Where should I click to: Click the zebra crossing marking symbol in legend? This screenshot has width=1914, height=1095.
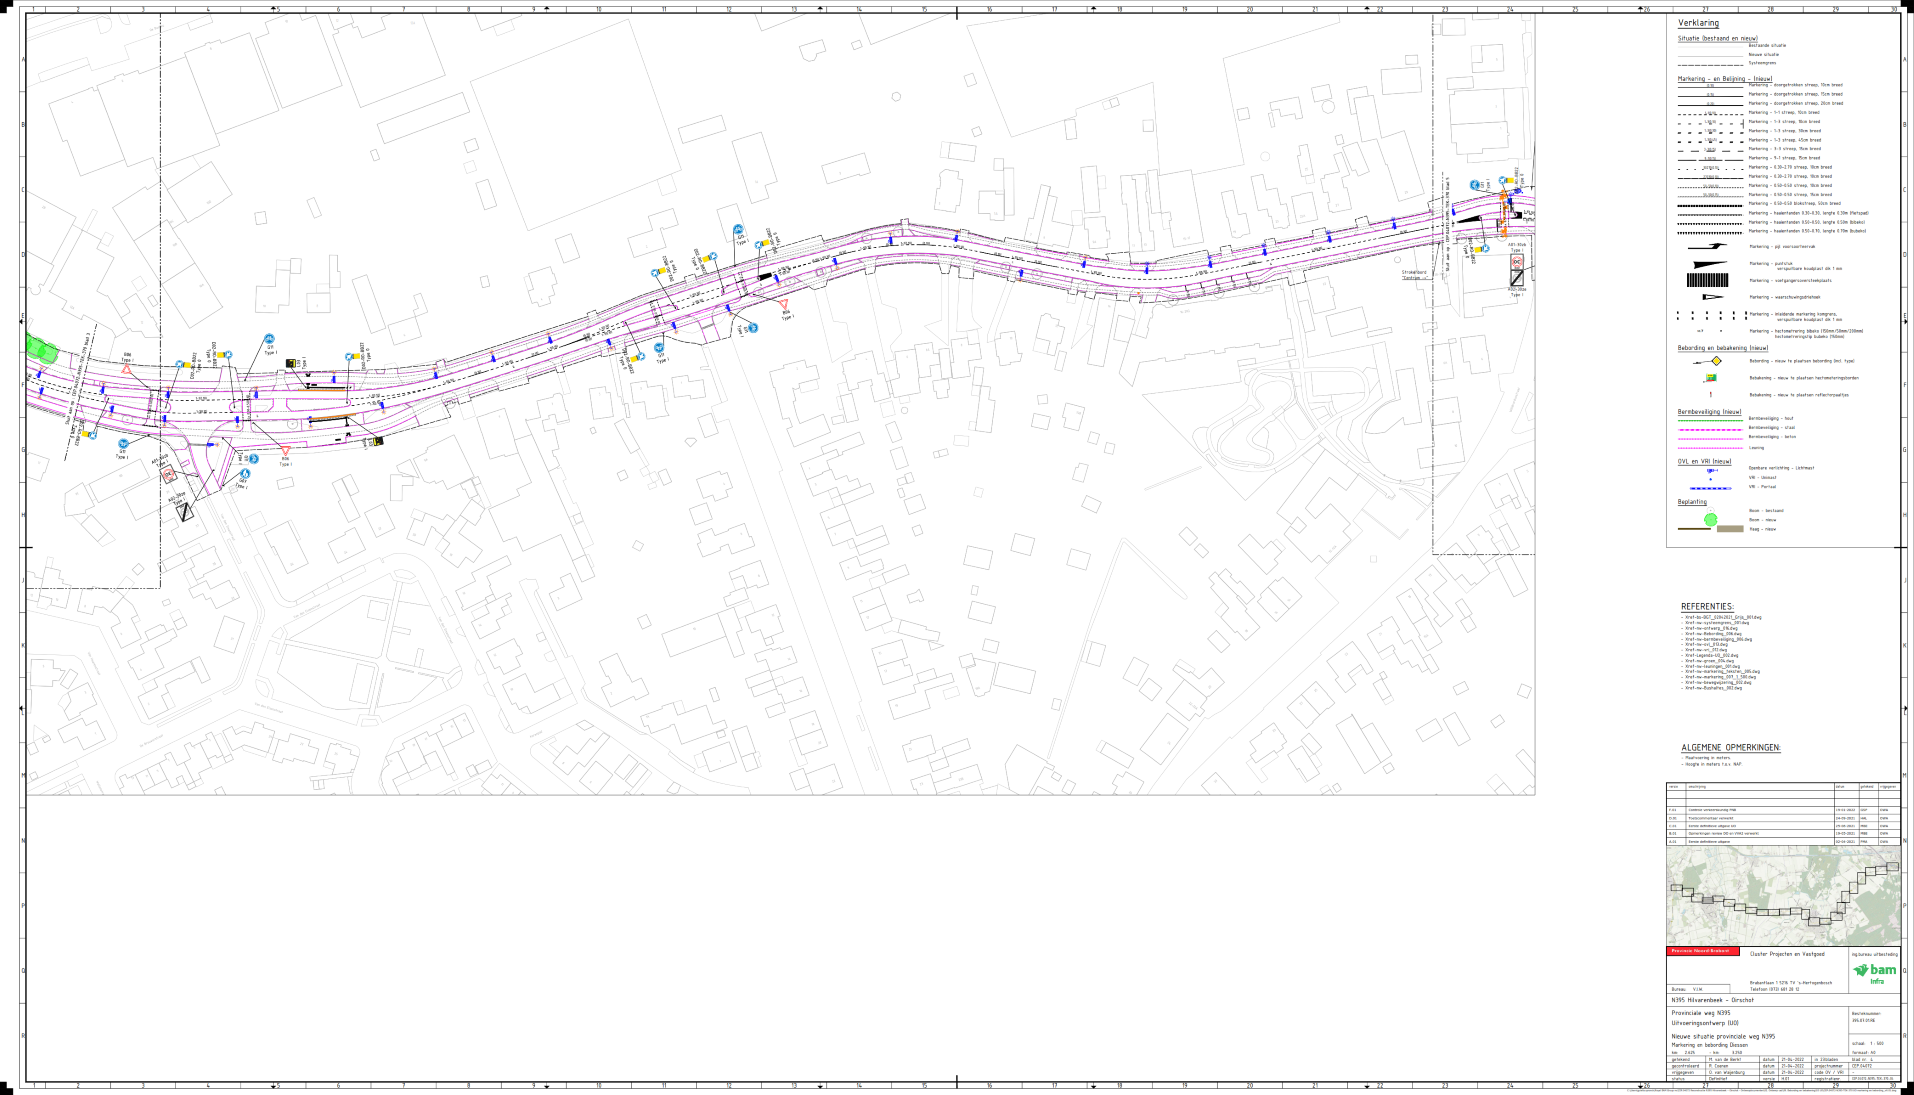(1707, 281)
